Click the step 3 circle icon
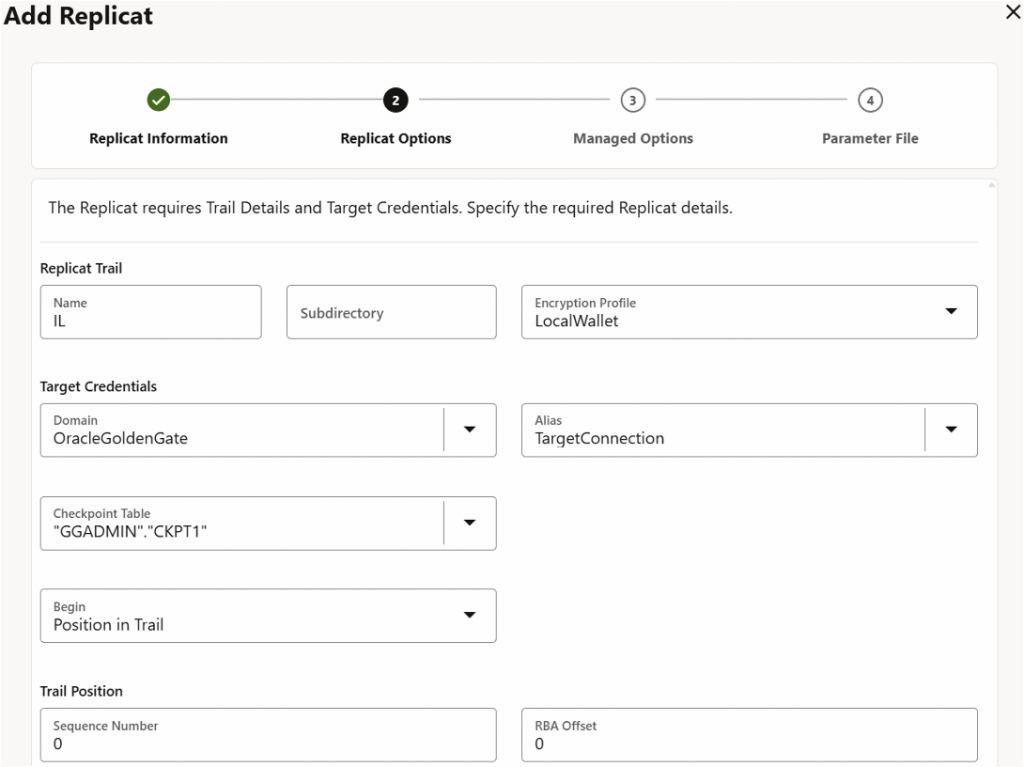The height and width of the screenshot is (767, 1024). (x=632, y=100)
